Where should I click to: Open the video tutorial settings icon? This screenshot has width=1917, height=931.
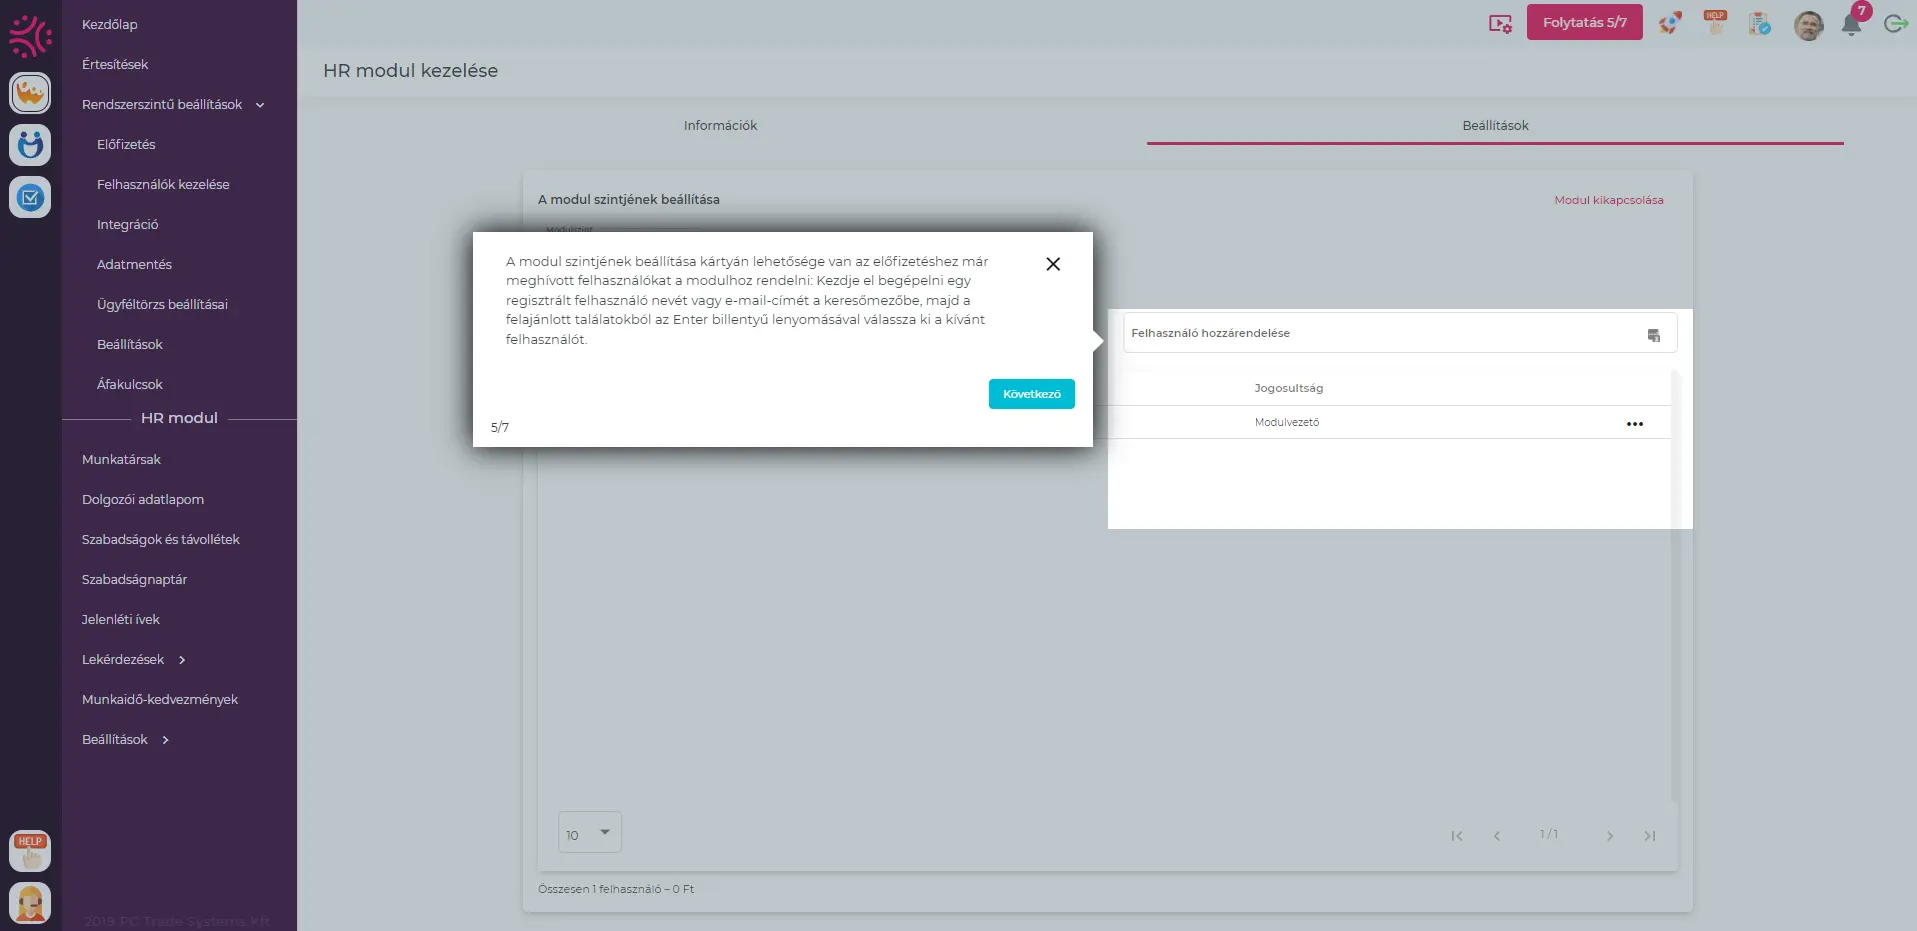[x=1500, y=23]
